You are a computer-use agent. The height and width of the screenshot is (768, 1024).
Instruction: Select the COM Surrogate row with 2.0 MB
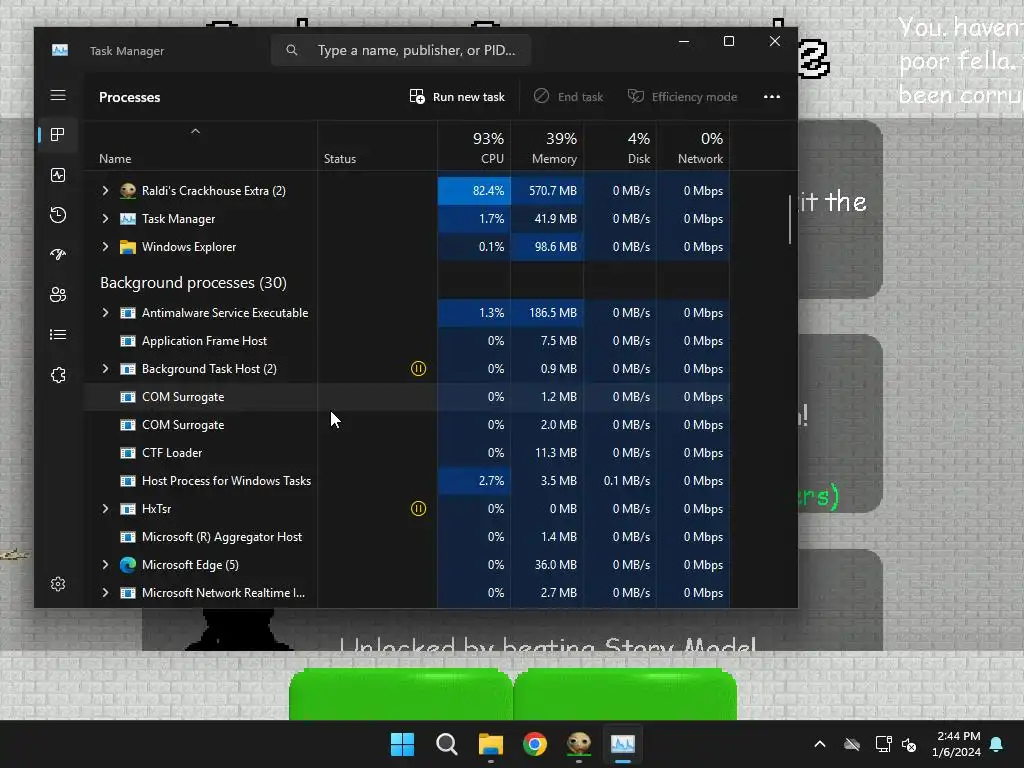[405, 425]
